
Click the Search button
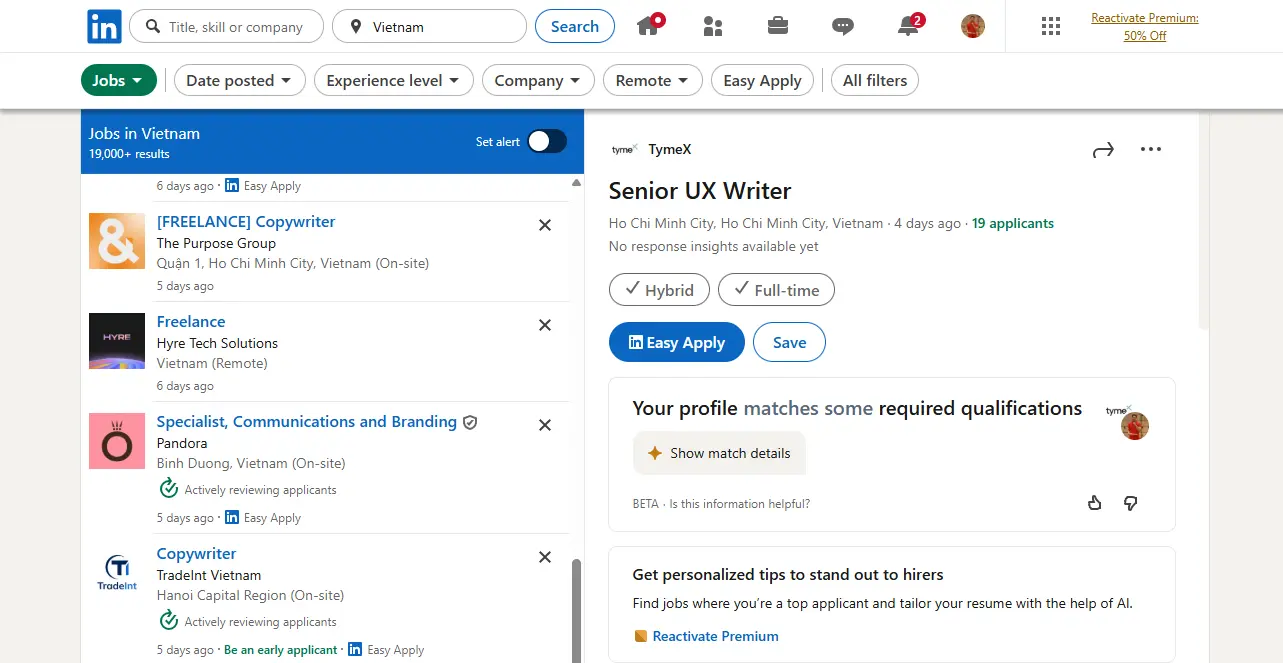[x=575, y=26]
